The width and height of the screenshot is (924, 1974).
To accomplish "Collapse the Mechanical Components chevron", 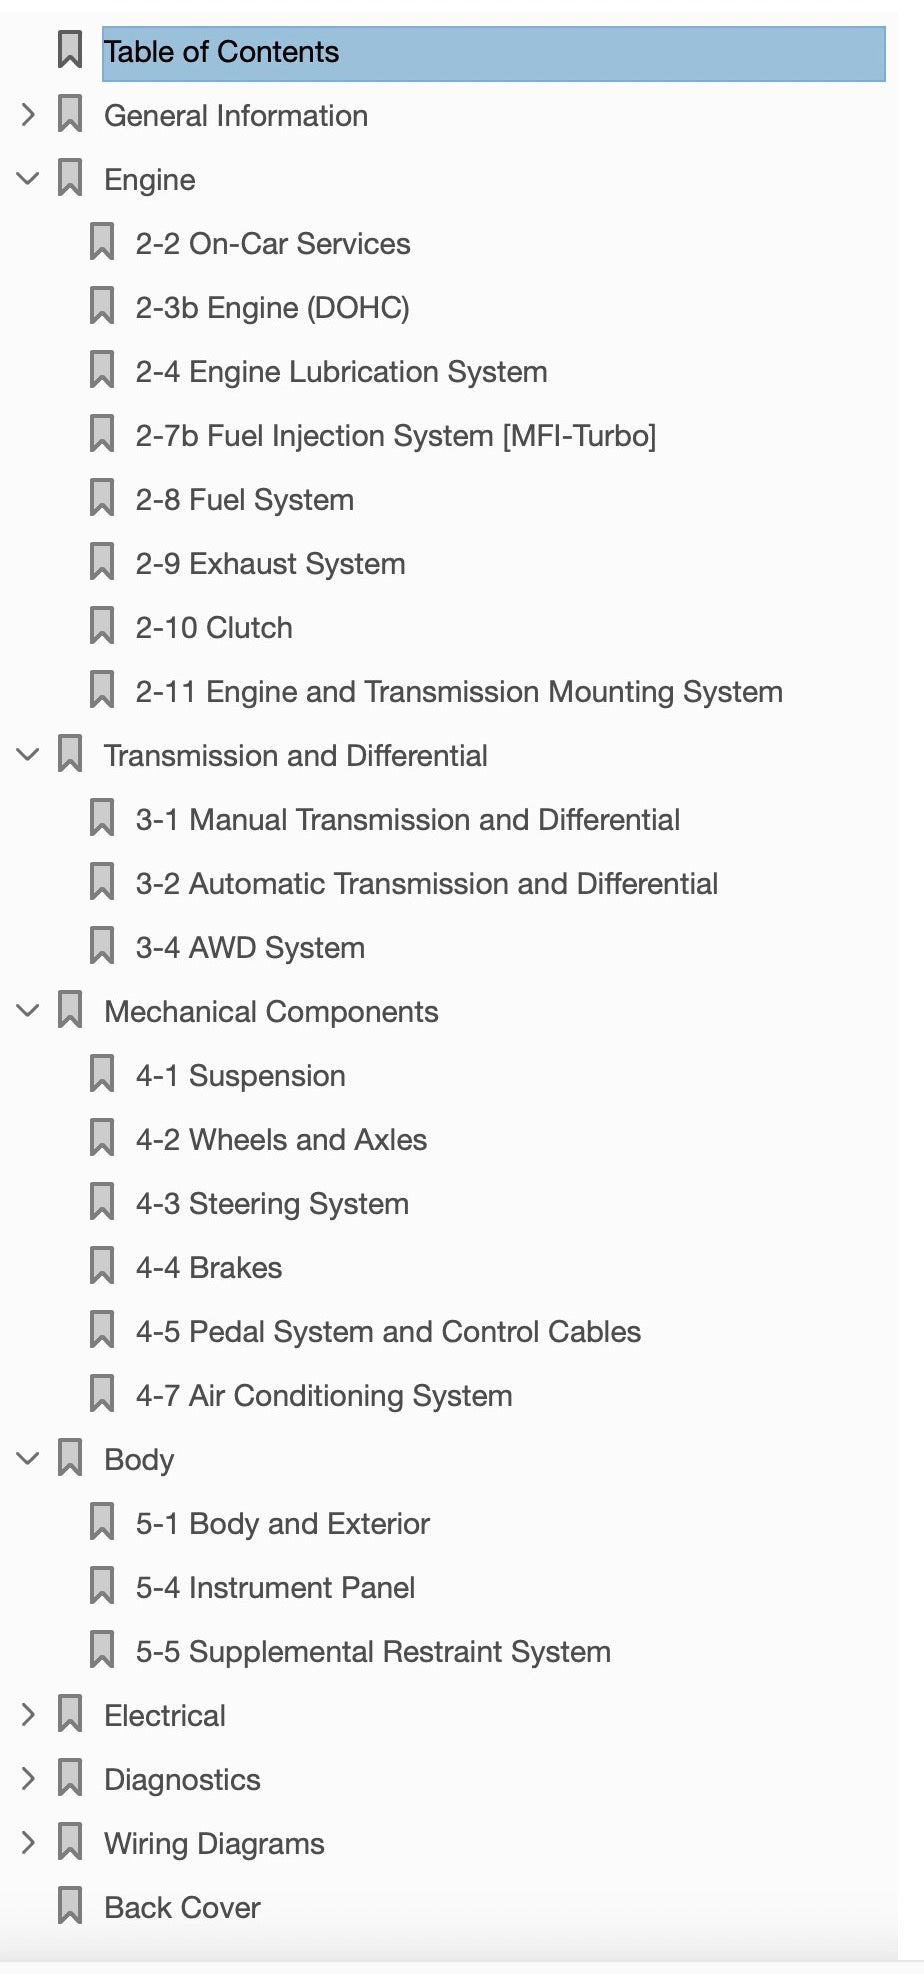I will pos(28,1011).
